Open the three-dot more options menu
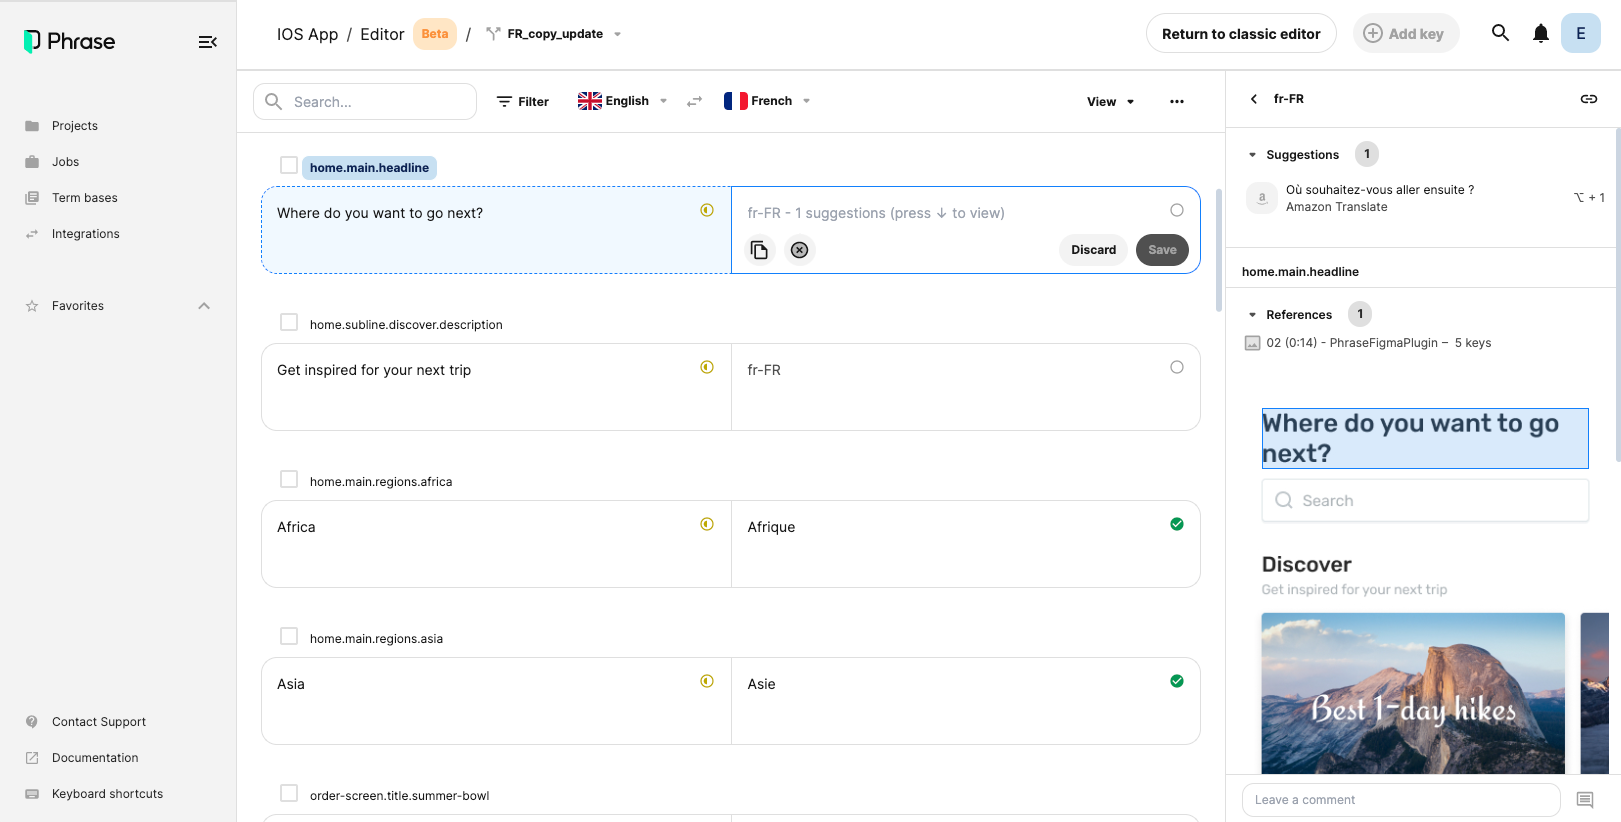The height and width of the screenshot is (822, 1621). coord(1176,102)
